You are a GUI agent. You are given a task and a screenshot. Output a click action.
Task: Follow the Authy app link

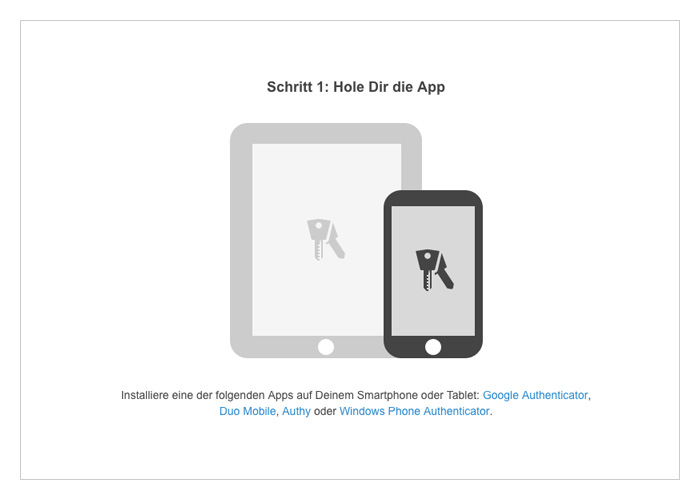tap(296, 411)
